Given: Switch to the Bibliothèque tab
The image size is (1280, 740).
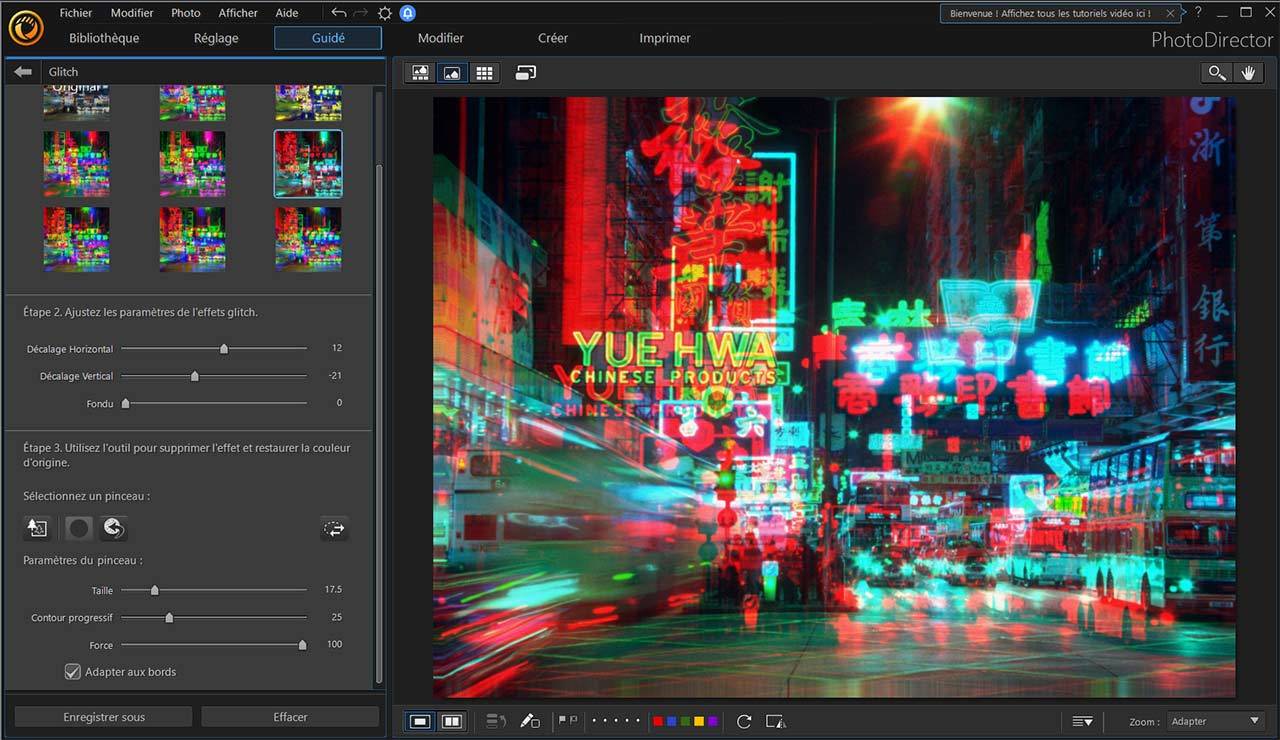Looking at the screenshot, I should [104, 38].
